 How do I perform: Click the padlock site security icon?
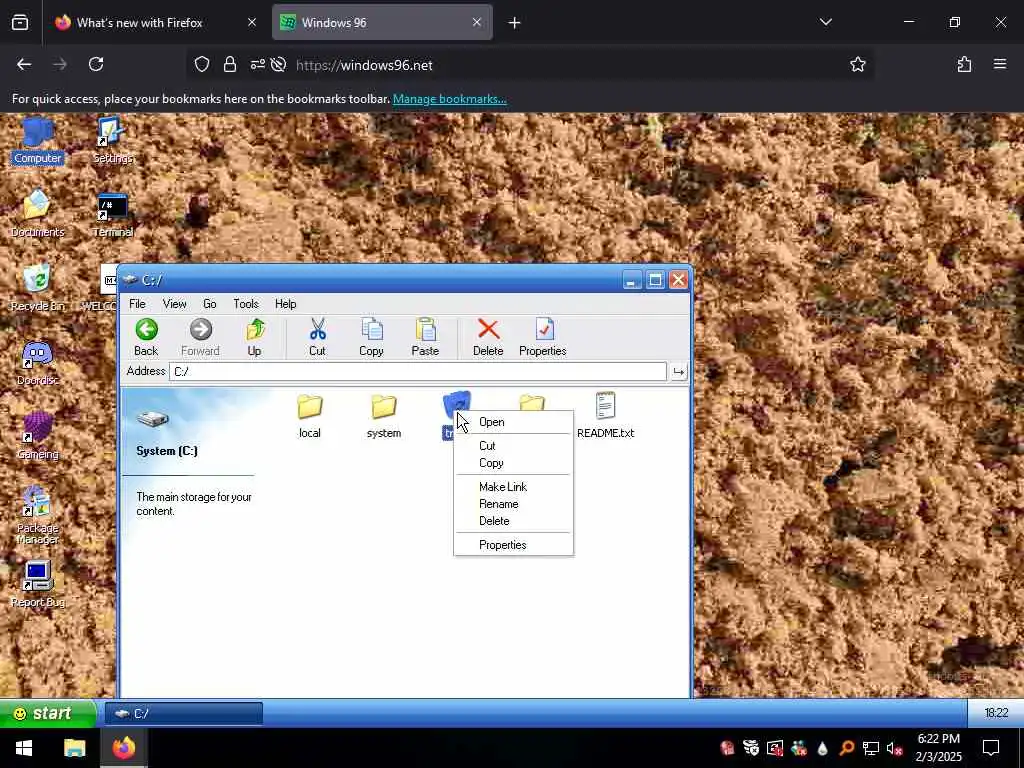(x=230, y=64)
